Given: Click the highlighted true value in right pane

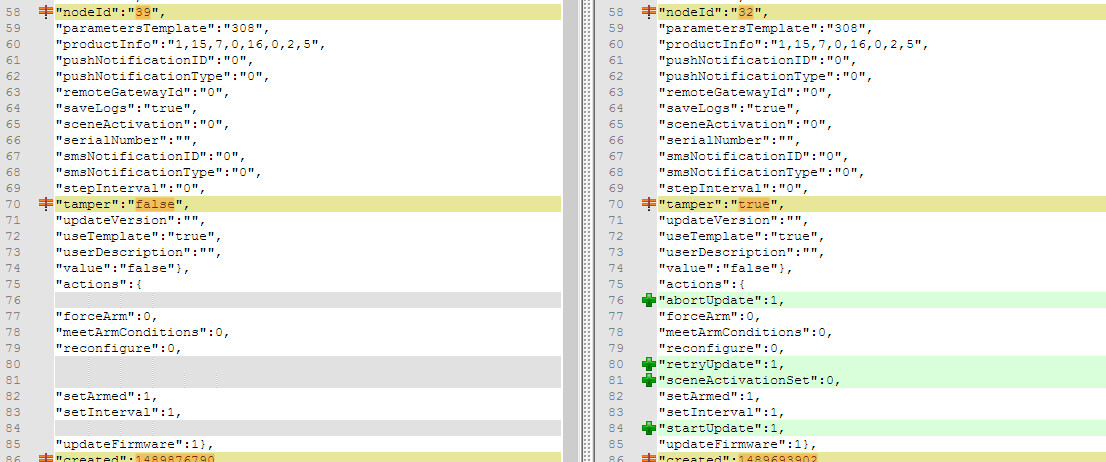Looking at the screenshot, I should [x=752, y=204].
